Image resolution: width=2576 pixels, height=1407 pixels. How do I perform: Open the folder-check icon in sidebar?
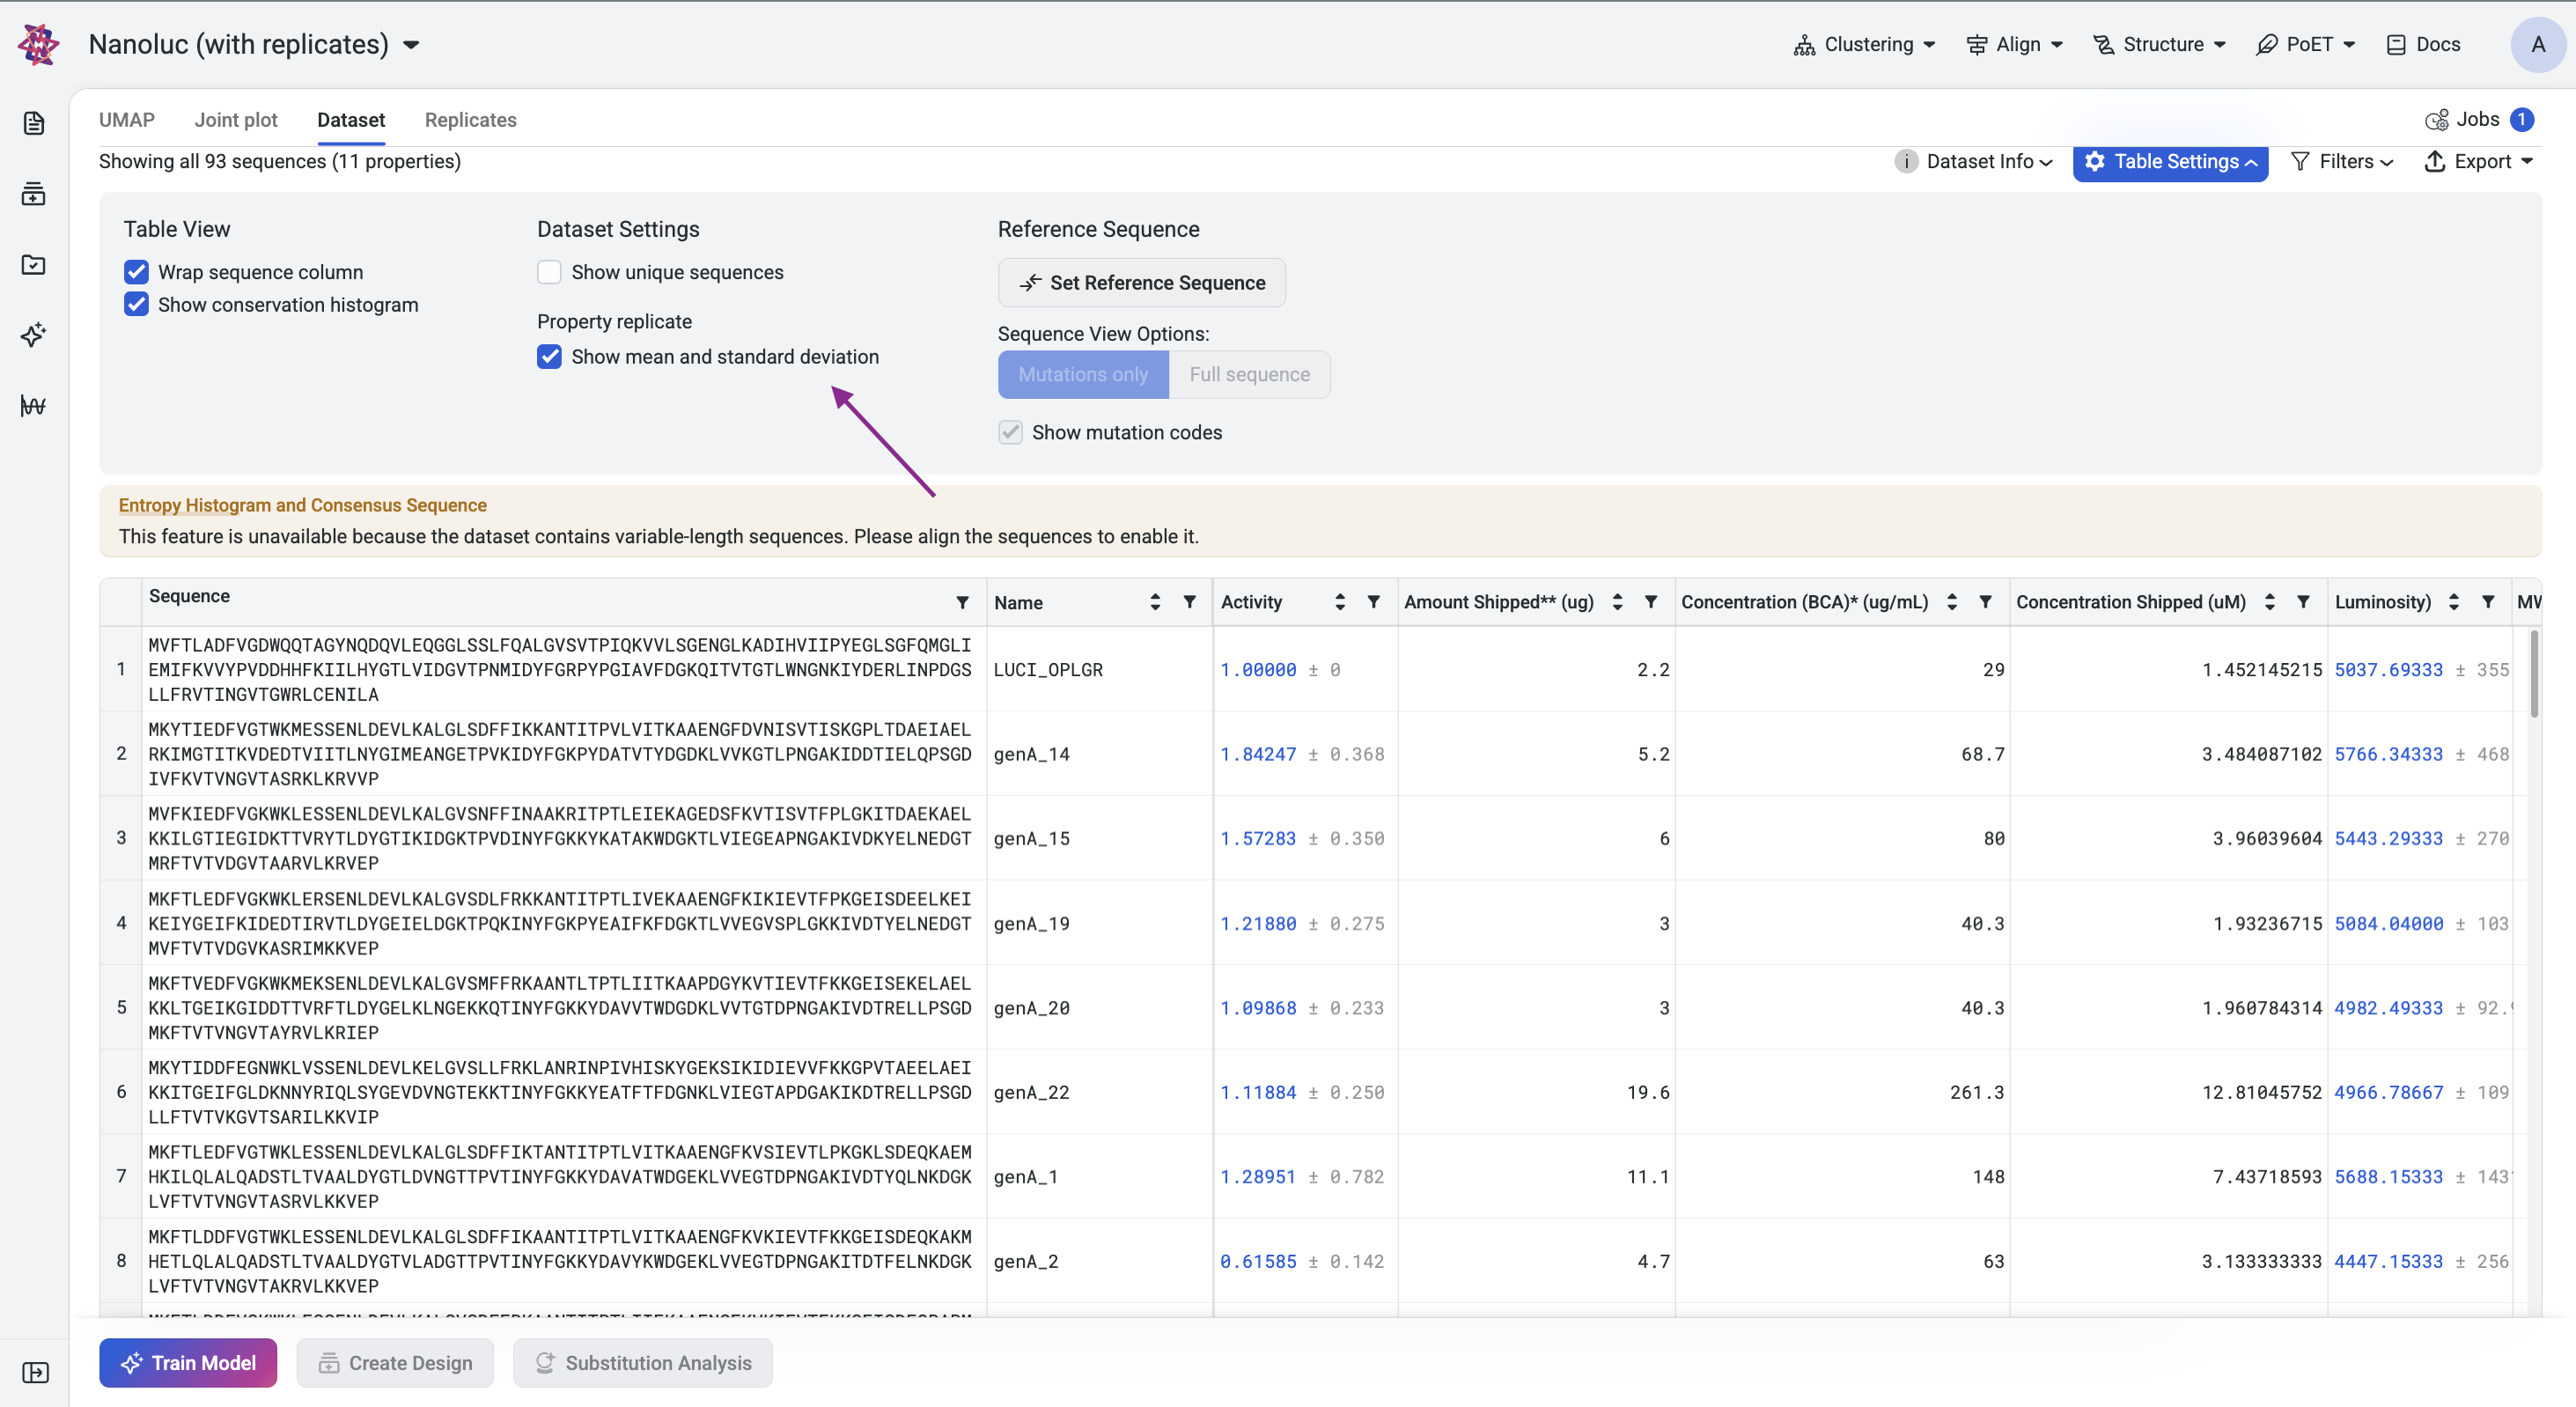point(34,264)
